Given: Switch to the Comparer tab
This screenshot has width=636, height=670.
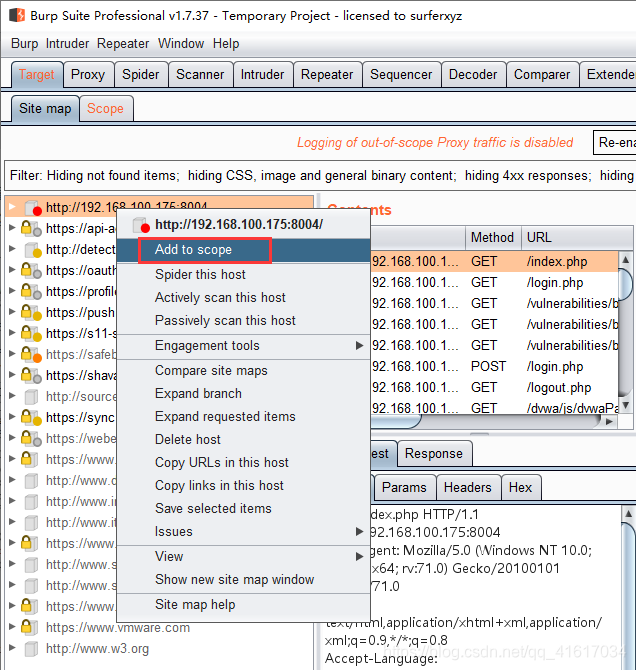Looking at the screenshot, I should point(542,75).
